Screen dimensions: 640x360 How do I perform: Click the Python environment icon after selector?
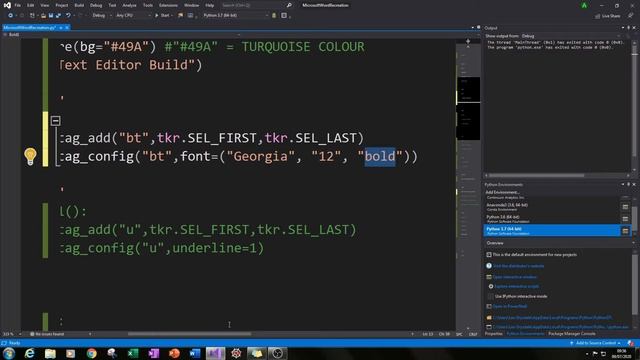click(274, 16)
